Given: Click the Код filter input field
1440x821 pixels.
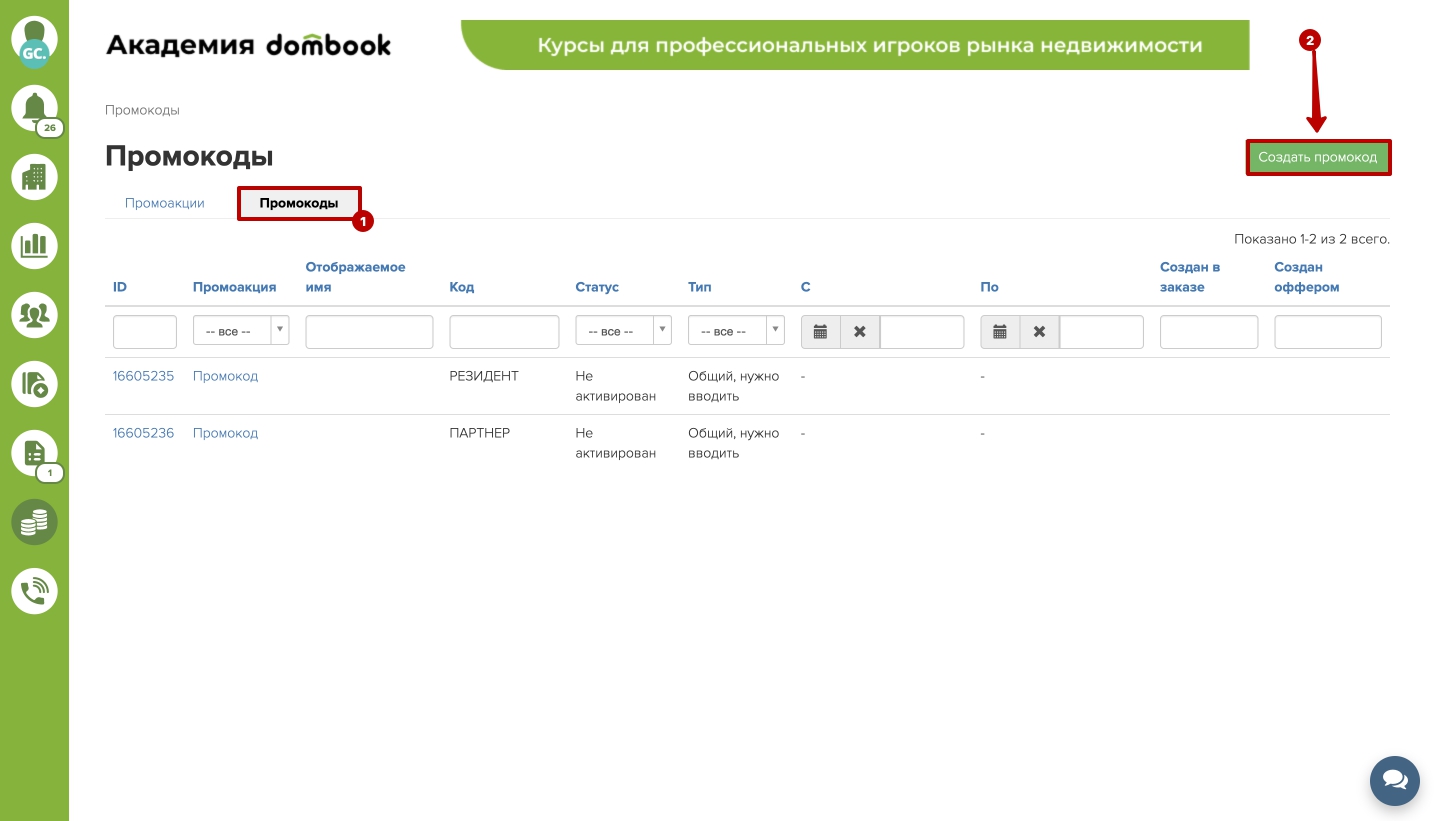Looking at the screenshot, I should [x=504, y=332].
